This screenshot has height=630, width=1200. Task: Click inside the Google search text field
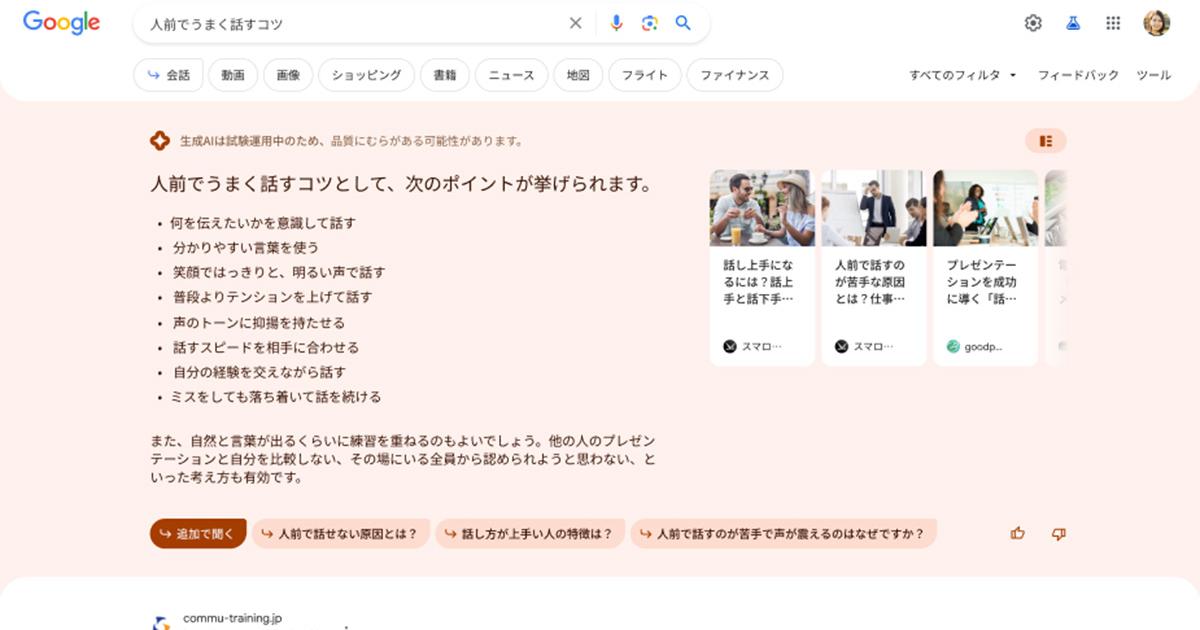[350, 23]
